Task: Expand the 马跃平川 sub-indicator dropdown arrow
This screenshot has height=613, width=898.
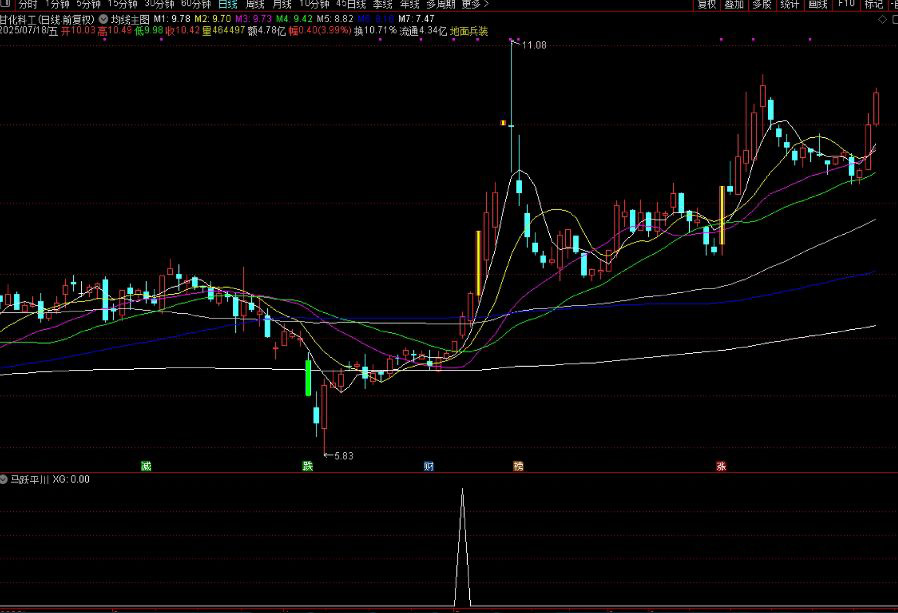Action: coord(4,480)
